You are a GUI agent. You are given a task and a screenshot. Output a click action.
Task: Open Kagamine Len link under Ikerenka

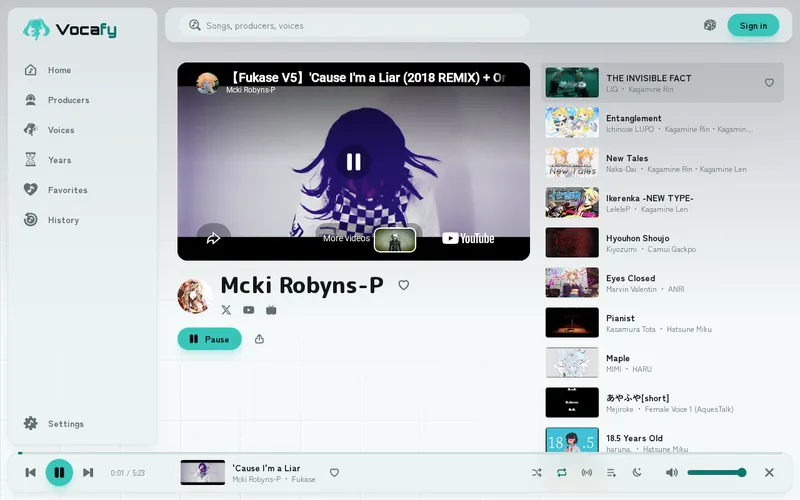tap(664, 209)
